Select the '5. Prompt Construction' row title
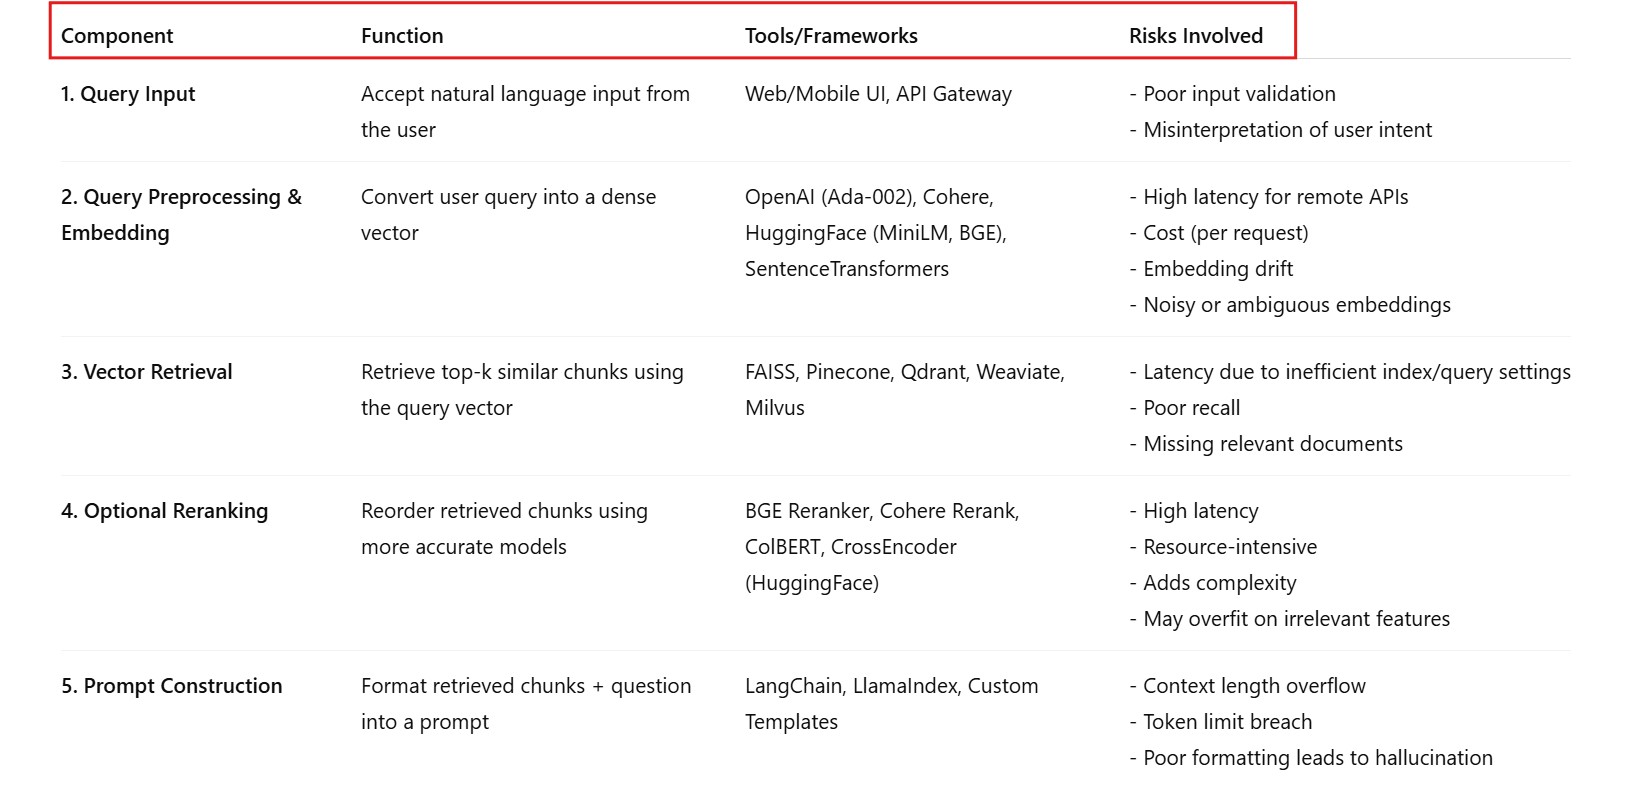1647x785 pixels. click(x=171, y=686)
